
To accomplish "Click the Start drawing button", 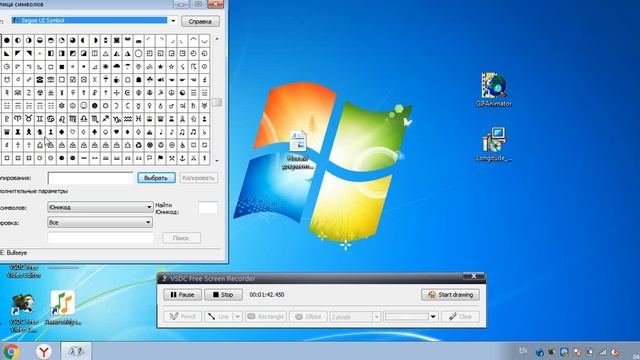I will (450, 295).
